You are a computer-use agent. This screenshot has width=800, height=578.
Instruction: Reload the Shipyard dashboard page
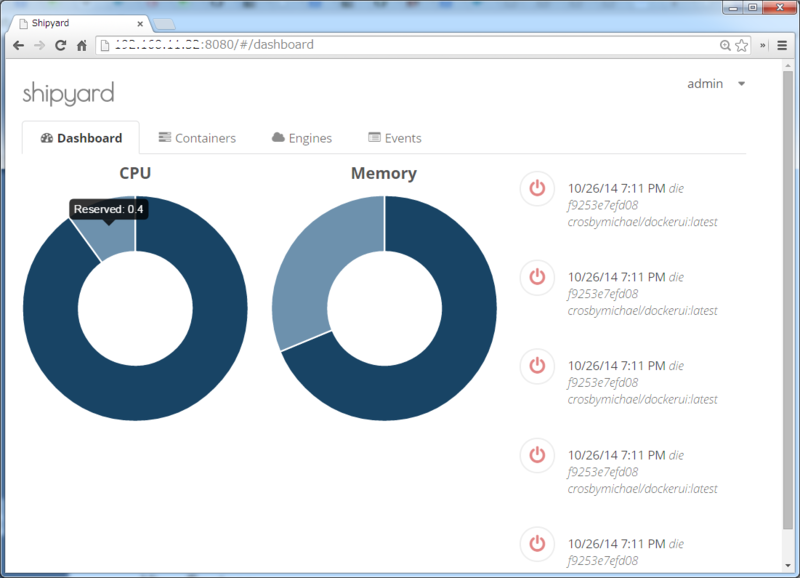click(60, 45)
